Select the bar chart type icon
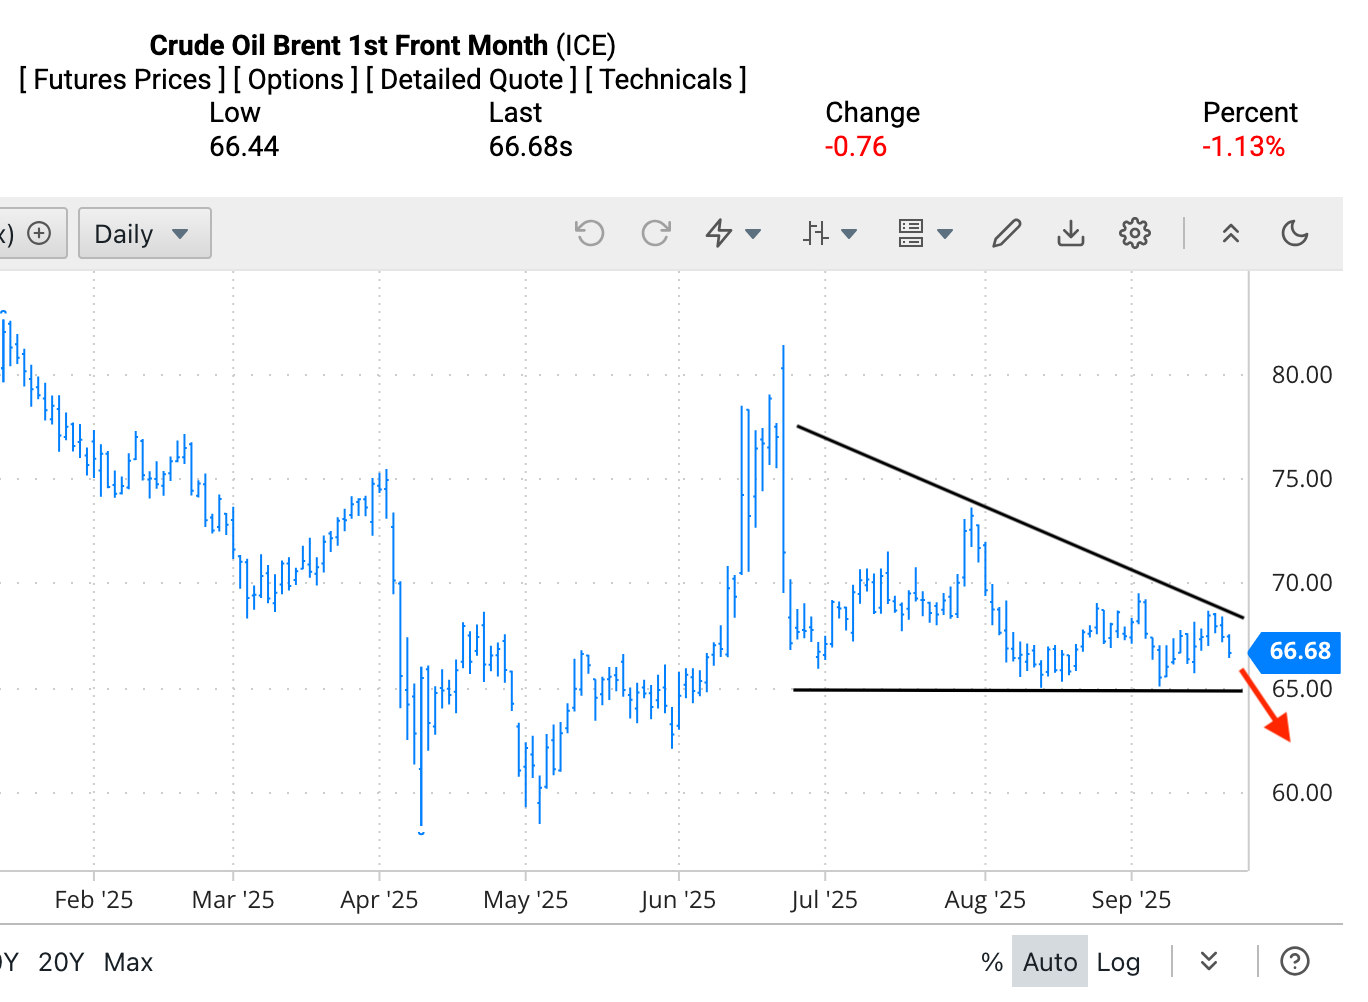Image resolution: width=1368 pixels, height=1002 pixels. [815, 234]
